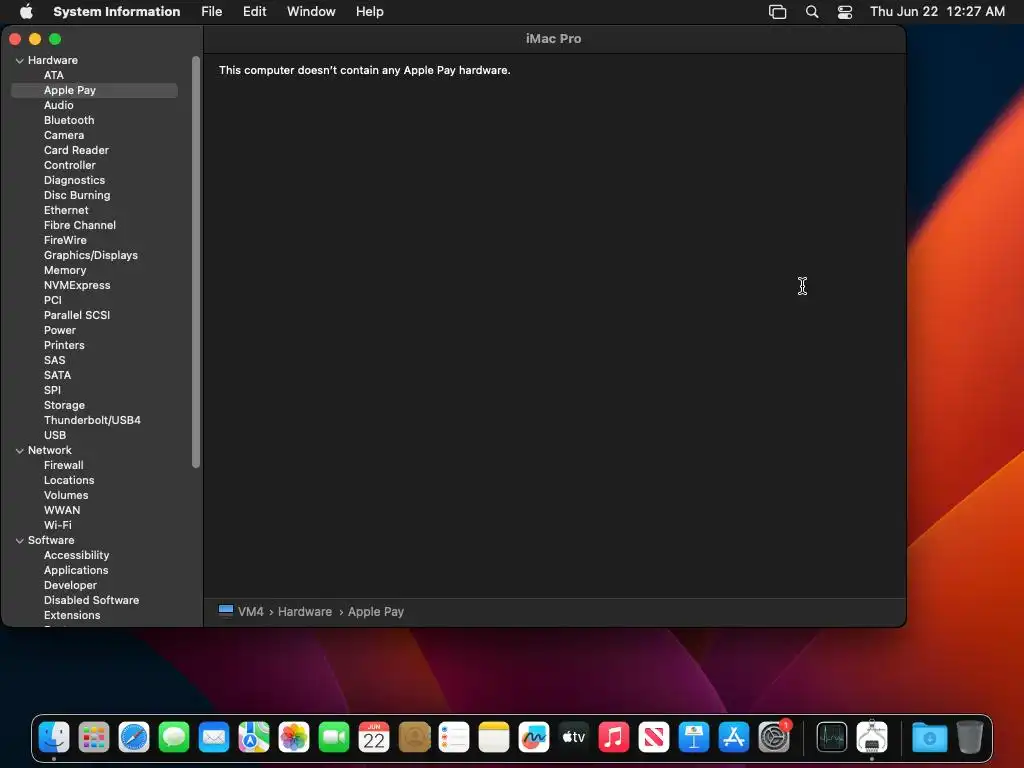Viewport: 1024px width, 768px height.
Task: Click the date and time in menu bar
Action: coord(937,12)
